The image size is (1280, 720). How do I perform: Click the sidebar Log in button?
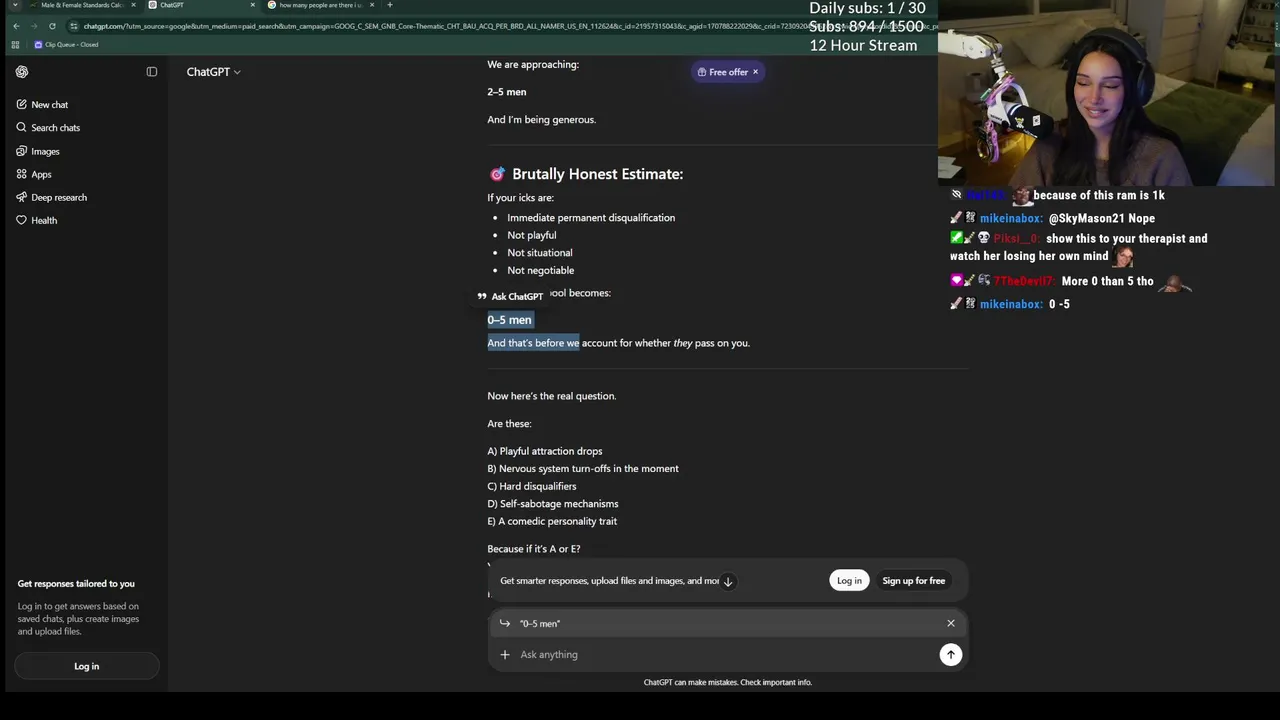(x=86, y=666)
